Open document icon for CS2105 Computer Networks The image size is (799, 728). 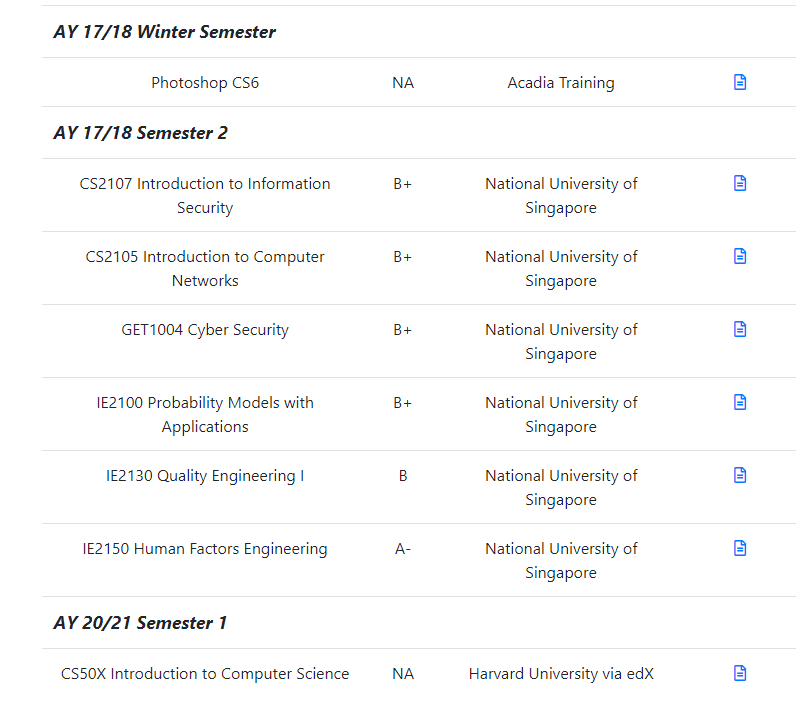point(740,256)
